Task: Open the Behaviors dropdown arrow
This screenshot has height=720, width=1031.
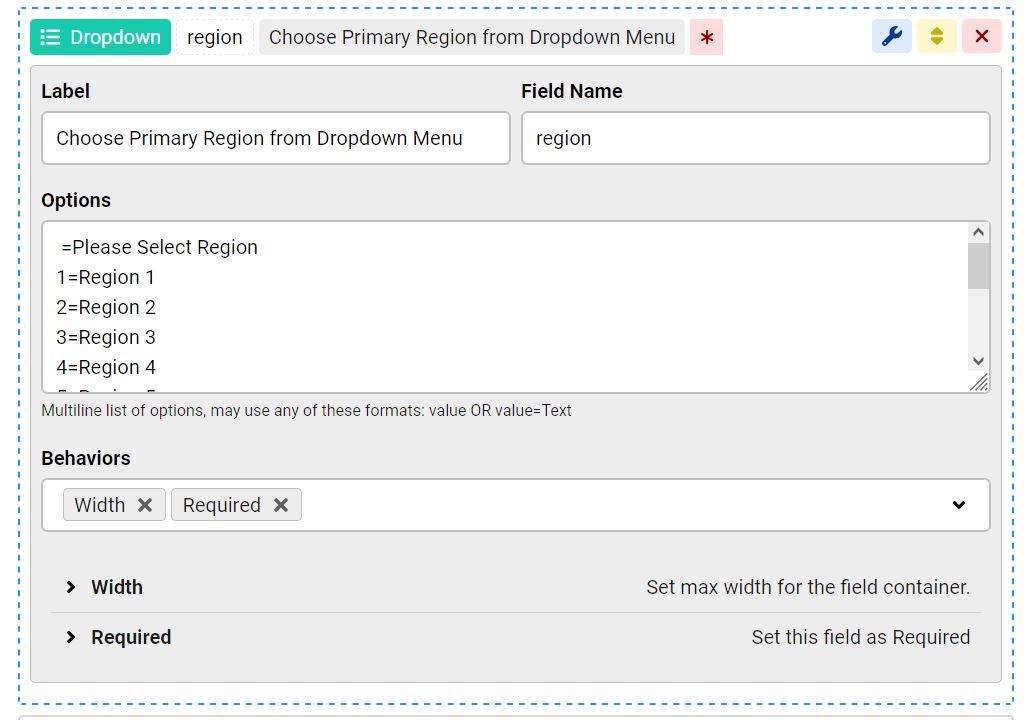Action: [959, 505]
